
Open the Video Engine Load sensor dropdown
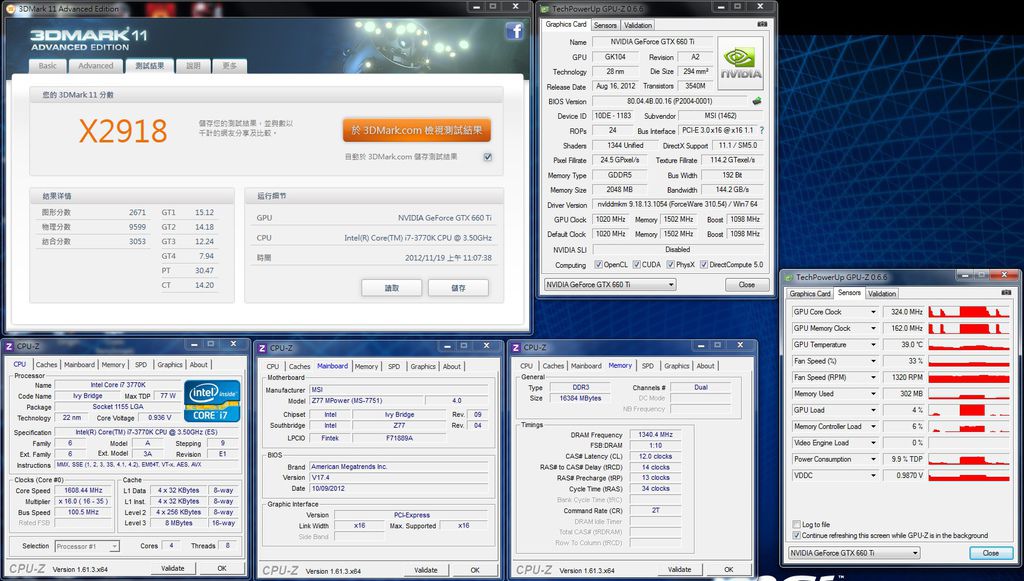(x=873, y=443)
